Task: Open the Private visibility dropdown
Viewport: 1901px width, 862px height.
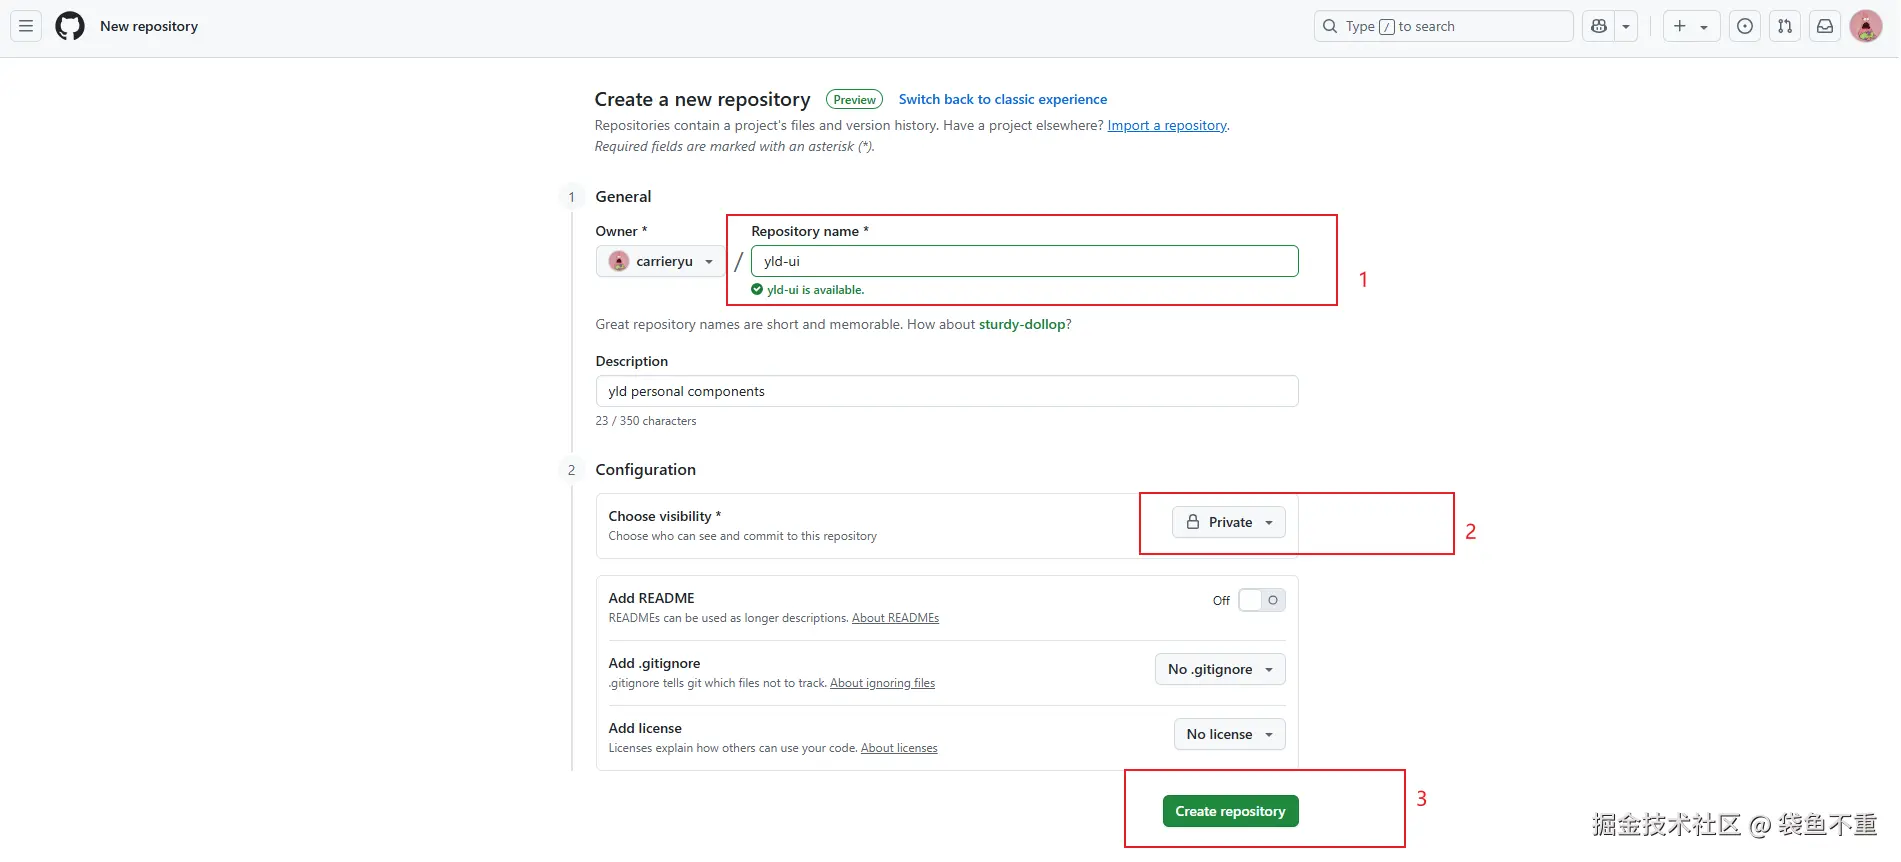Action: point(1229,522)
